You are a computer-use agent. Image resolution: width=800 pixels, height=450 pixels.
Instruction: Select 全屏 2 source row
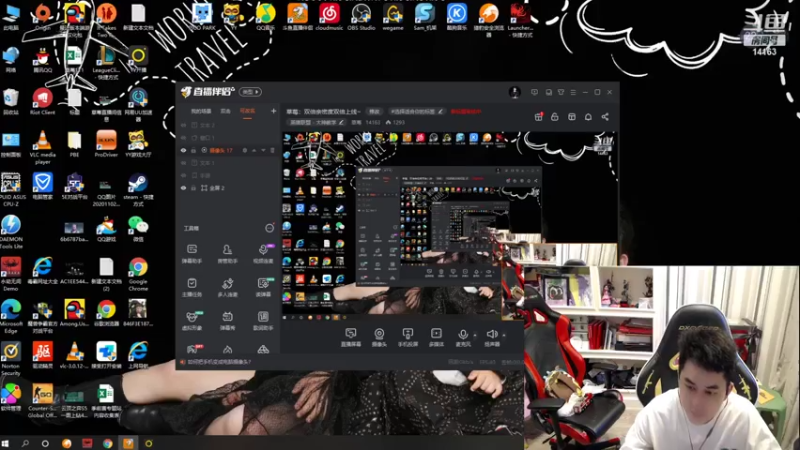point(228,188)
